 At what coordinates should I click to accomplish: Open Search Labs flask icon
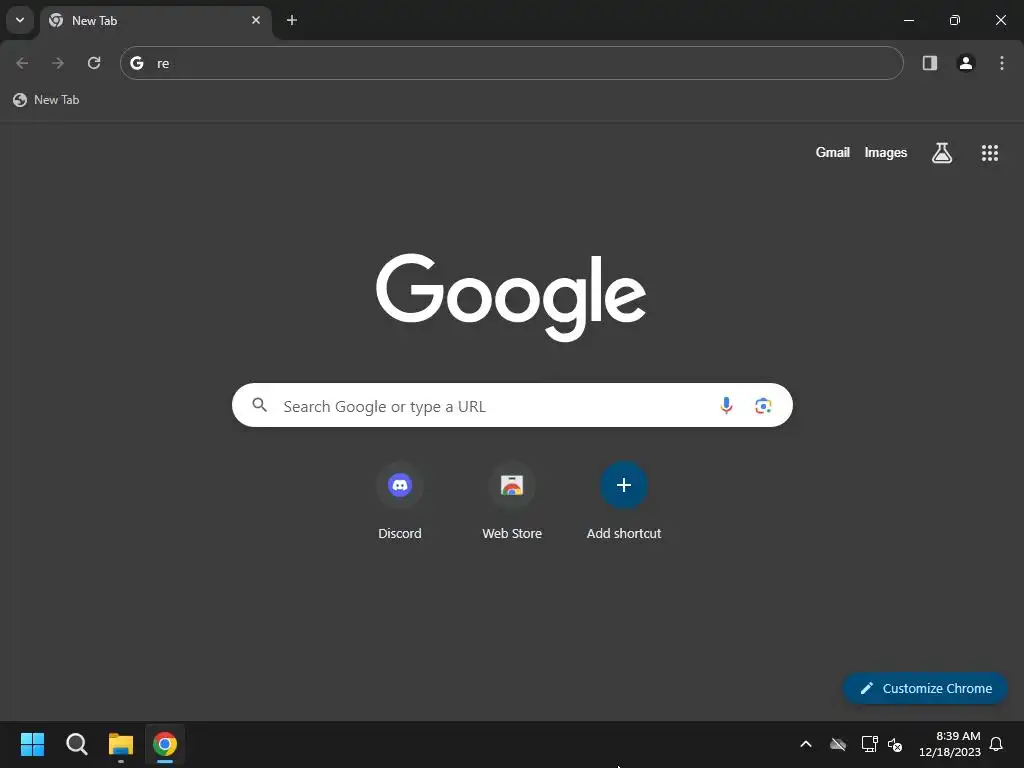(x=942, y=153)
